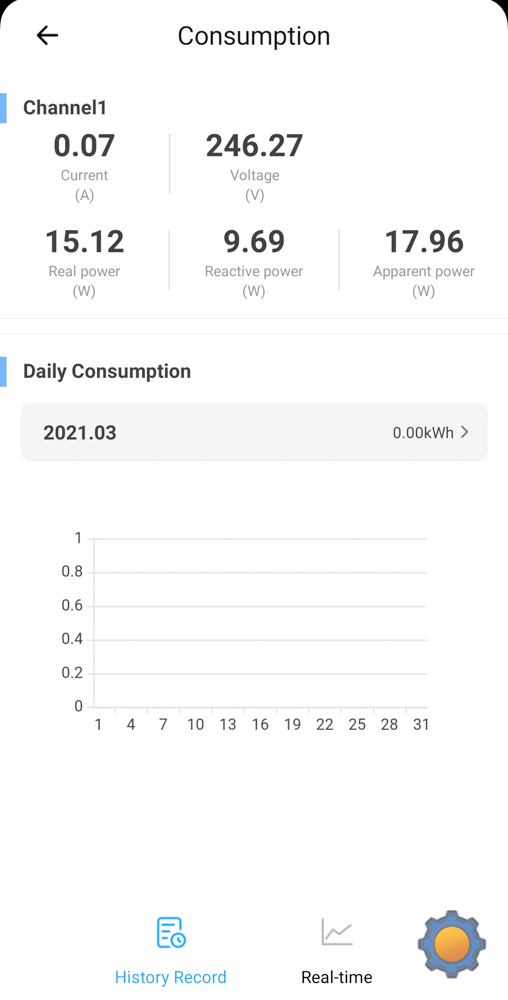Tap the Real power 15.12 value
The image size is (508, 1000).
point(84,242)
